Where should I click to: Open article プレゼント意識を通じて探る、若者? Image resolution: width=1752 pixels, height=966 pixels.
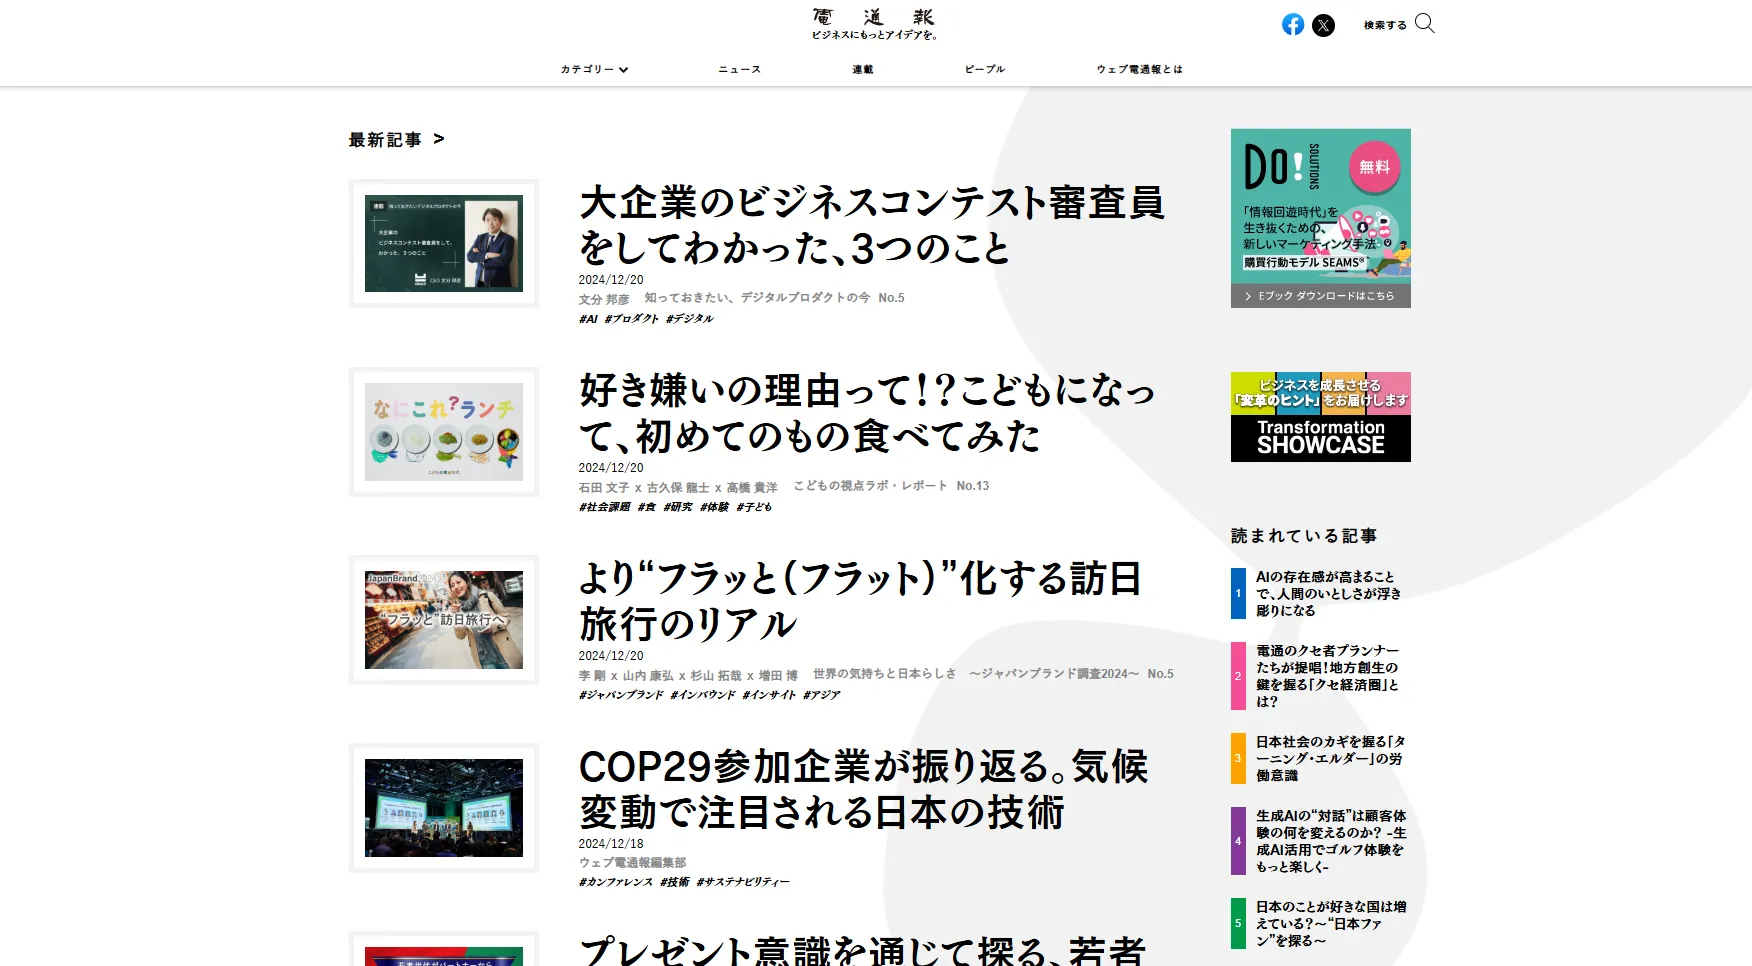pos(862,950)
